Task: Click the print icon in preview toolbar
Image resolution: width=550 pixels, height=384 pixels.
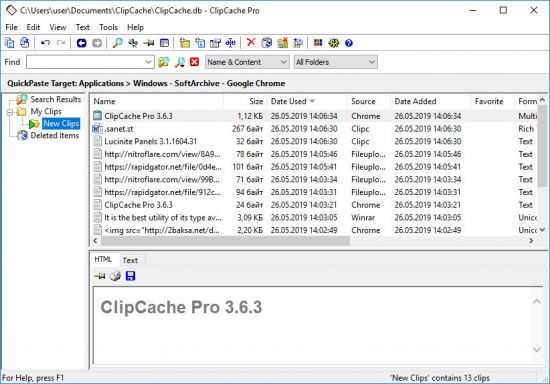Action: [x=115, y=276]
